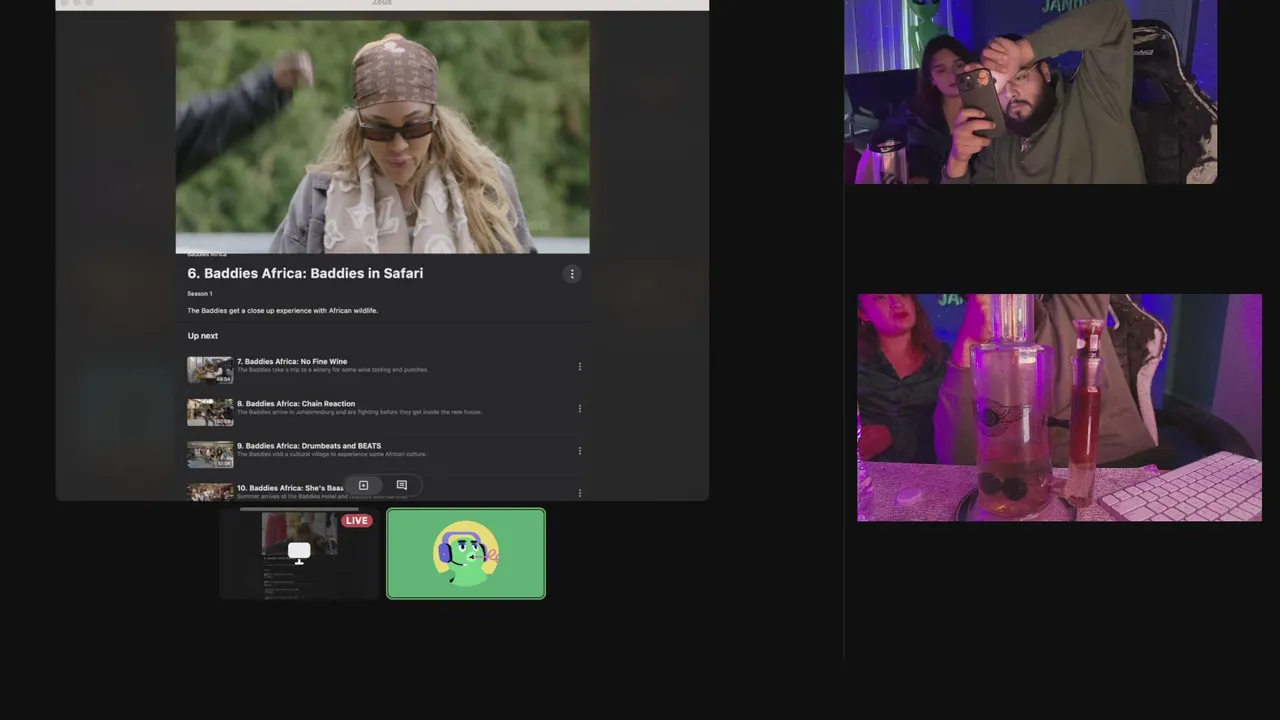Click the winery trip description under No Fine Wine

(332, 370)
